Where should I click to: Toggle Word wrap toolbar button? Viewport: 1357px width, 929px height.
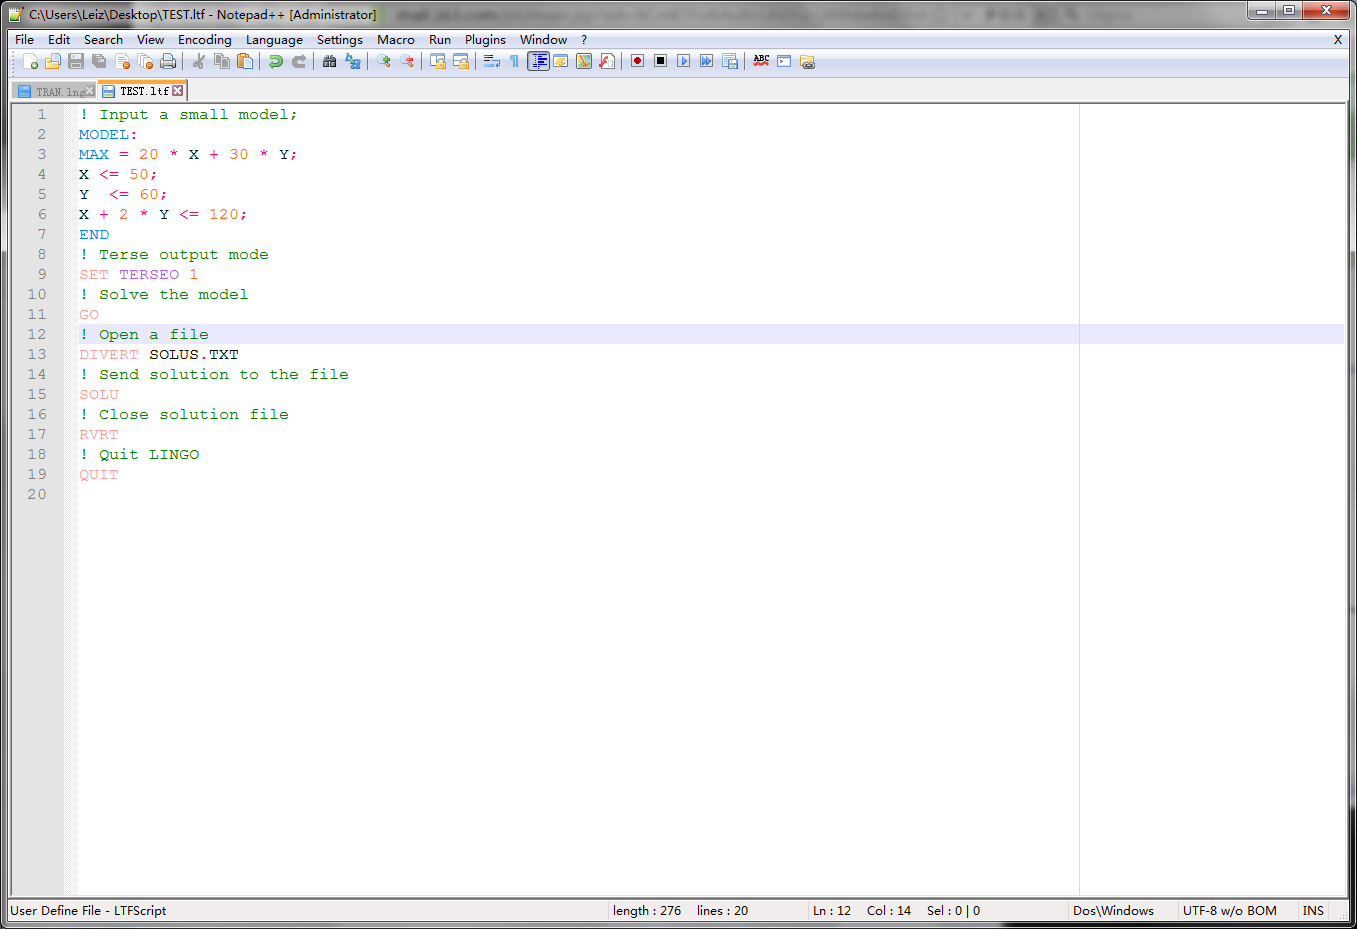[491, 62]
